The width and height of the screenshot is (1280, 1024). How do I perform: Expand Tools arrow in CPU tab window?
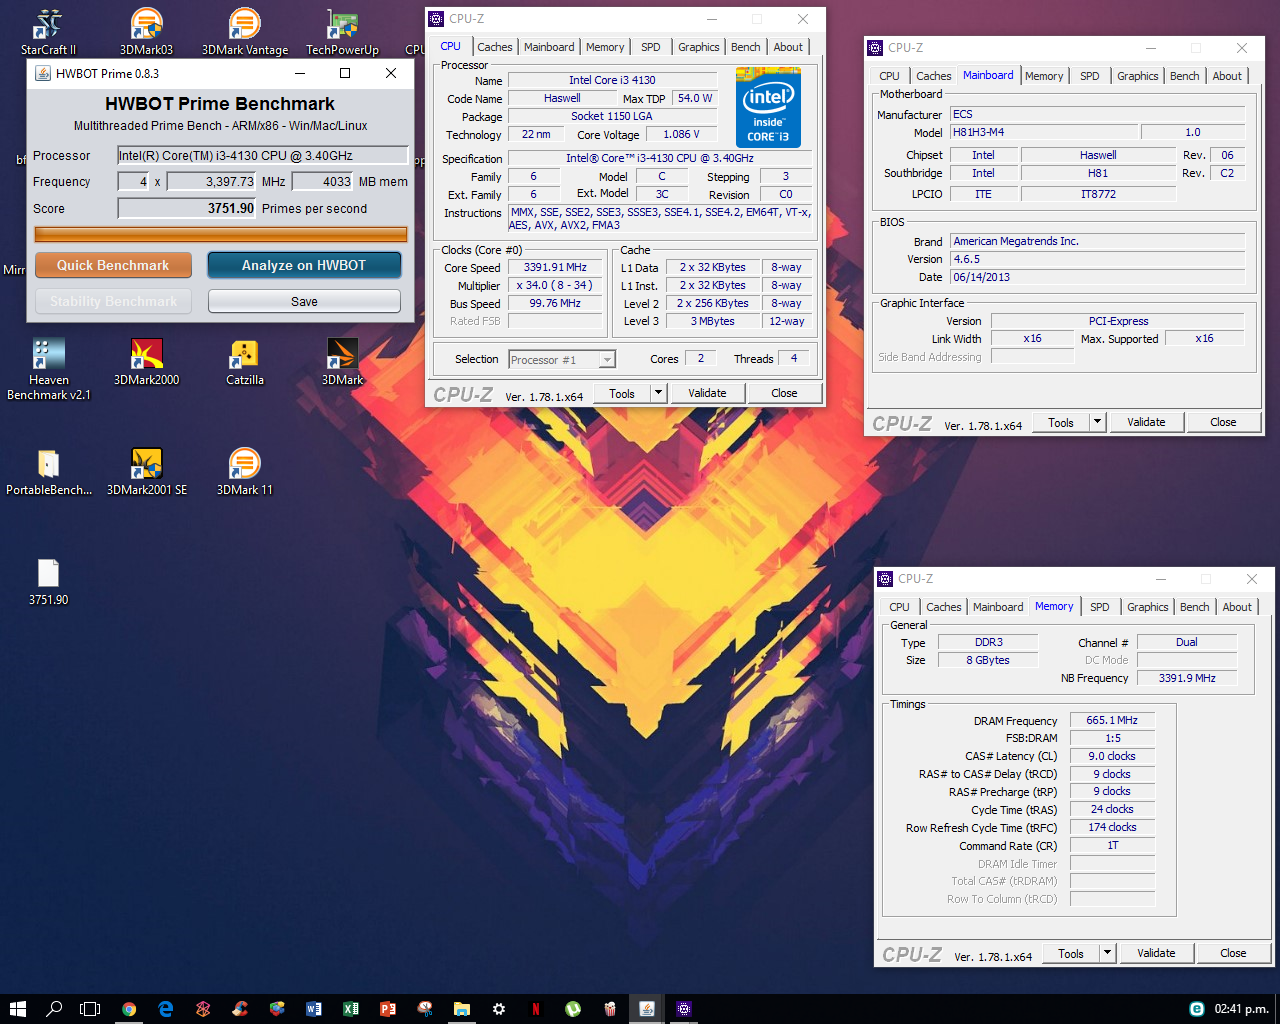tap(658, 393)
